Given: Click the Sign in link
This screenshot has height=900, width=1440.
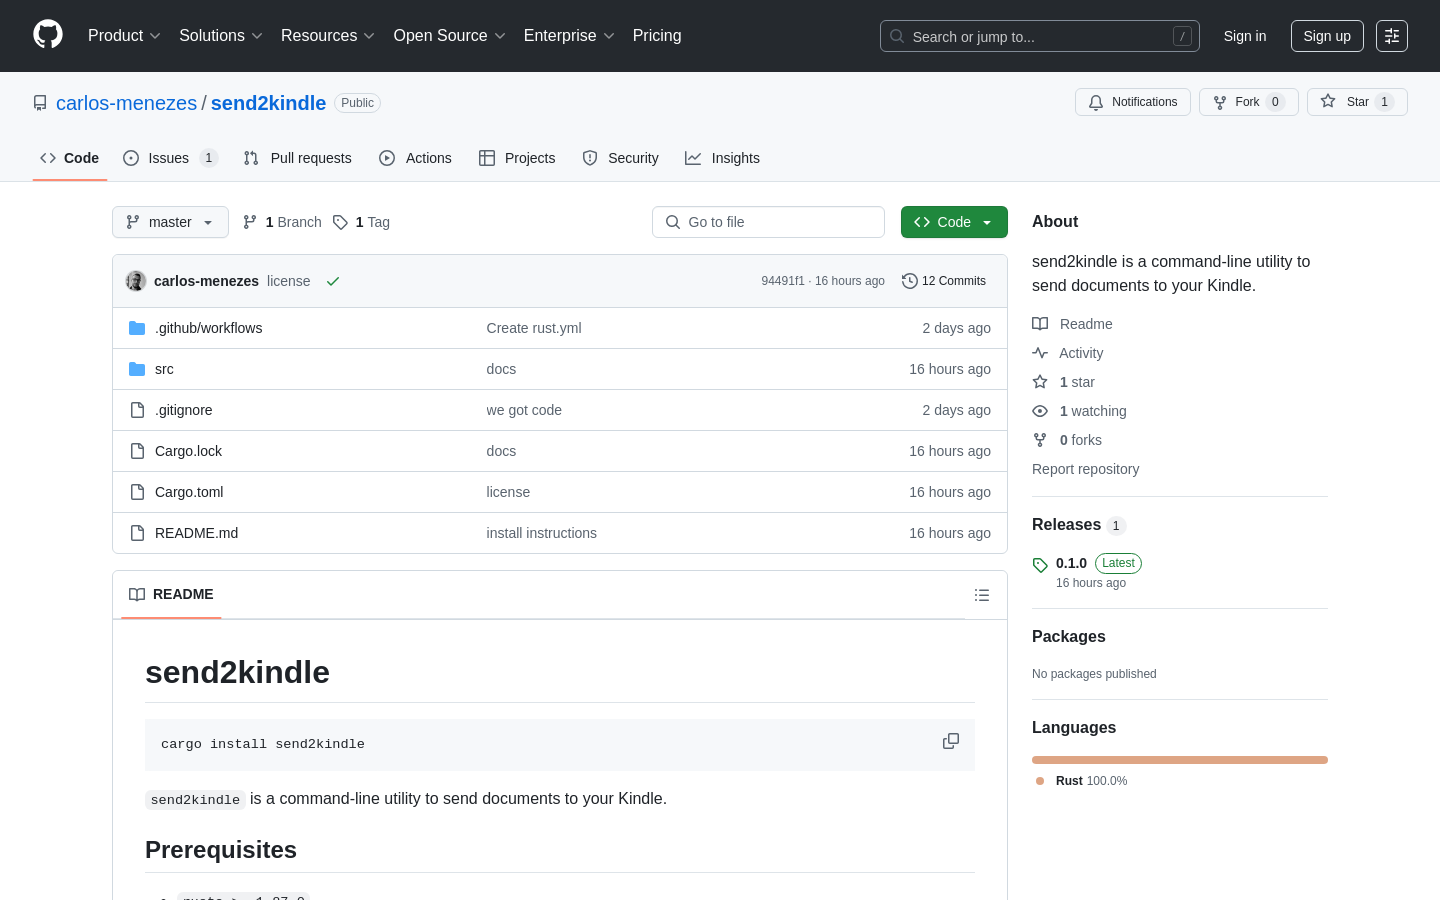Looking at the screenshot, I should pyautogui.click(x=1245, y=36).
